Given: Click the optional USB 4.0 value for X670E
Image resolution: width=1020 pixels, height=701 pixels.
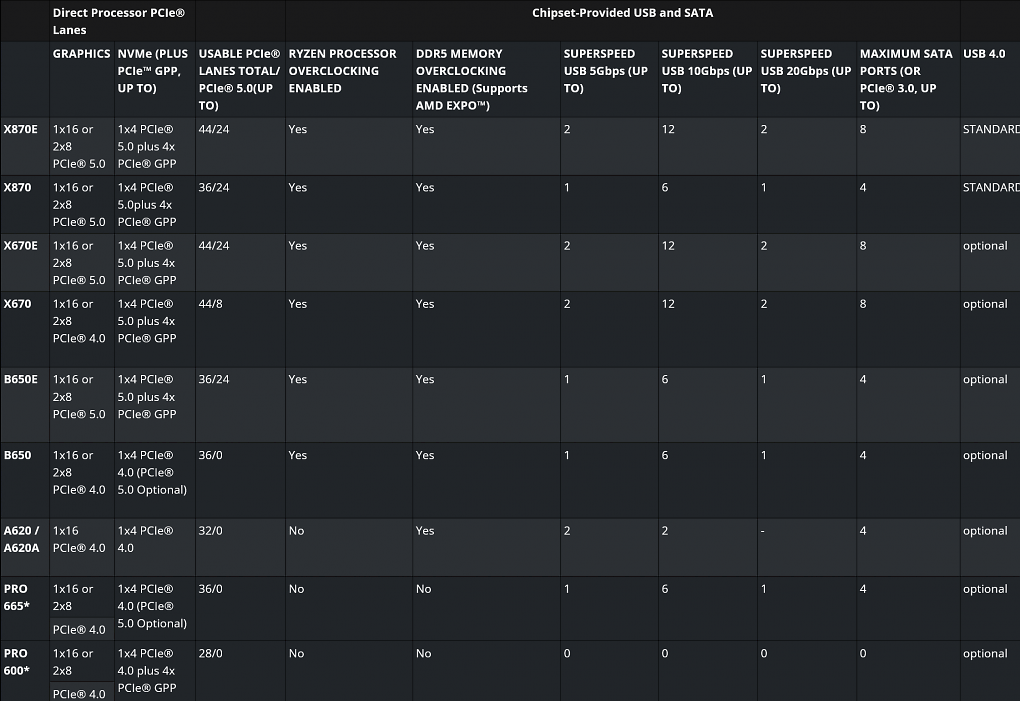Looking at the screenshot, I should pyautogui.click(x=985, y=246).
